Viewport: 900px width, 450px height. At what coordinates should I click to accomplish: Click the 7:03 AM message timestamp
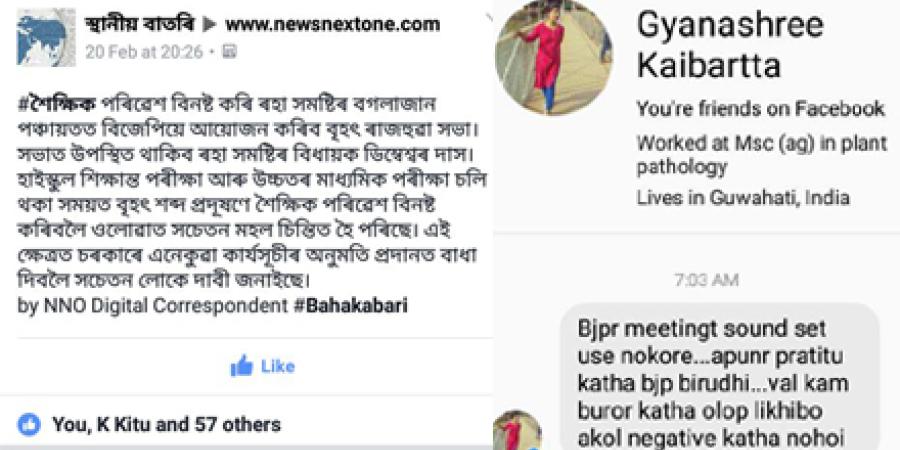click(x=707, y=281)
